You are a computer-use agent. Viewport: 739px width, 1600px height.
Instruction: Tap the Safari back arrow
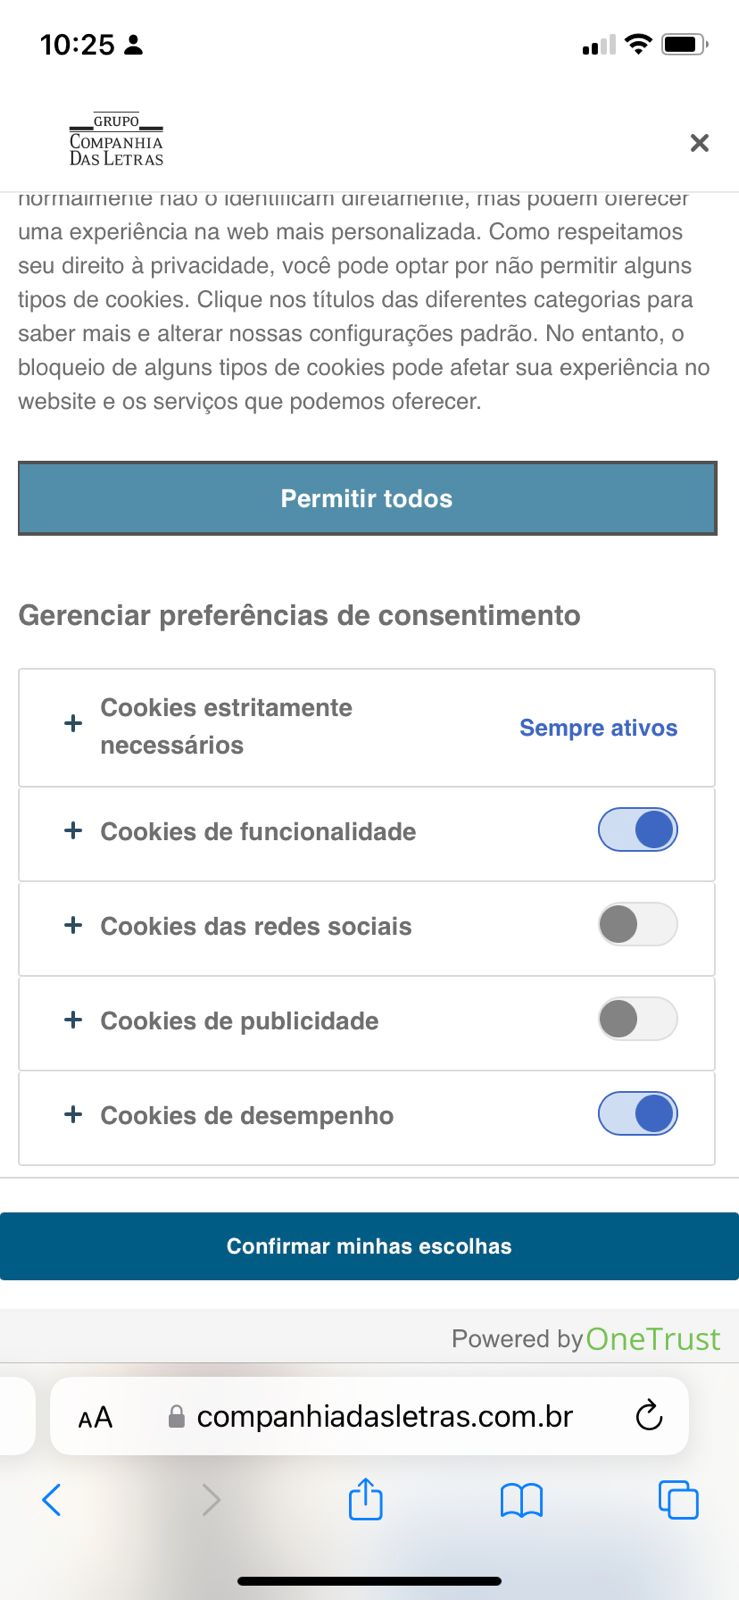[x=52, y=1499]
